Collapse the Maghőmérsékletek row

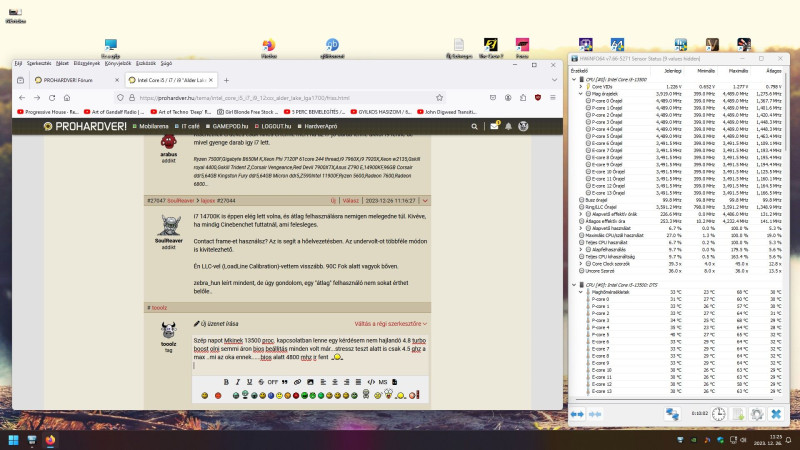[581, 292]
